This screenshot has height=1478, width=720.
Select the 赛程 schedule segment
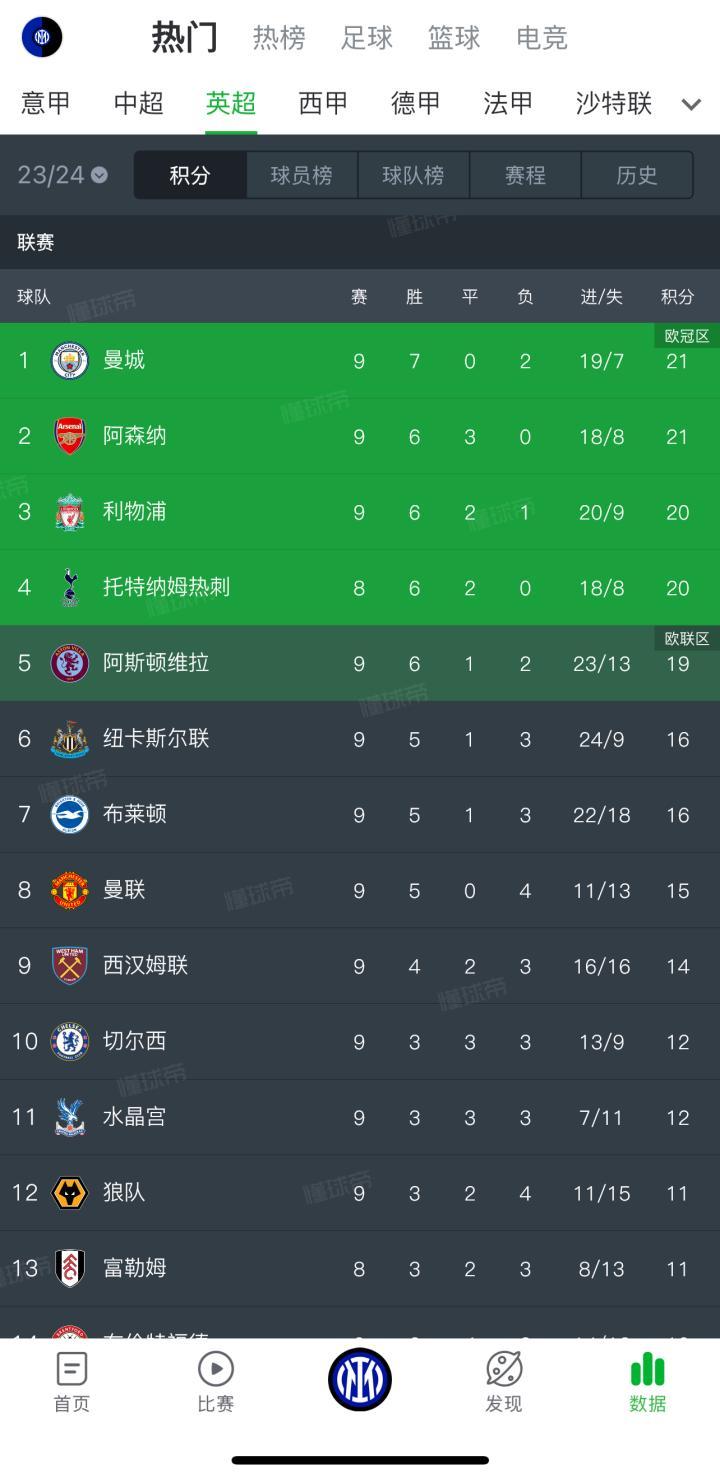click(525, 175)
